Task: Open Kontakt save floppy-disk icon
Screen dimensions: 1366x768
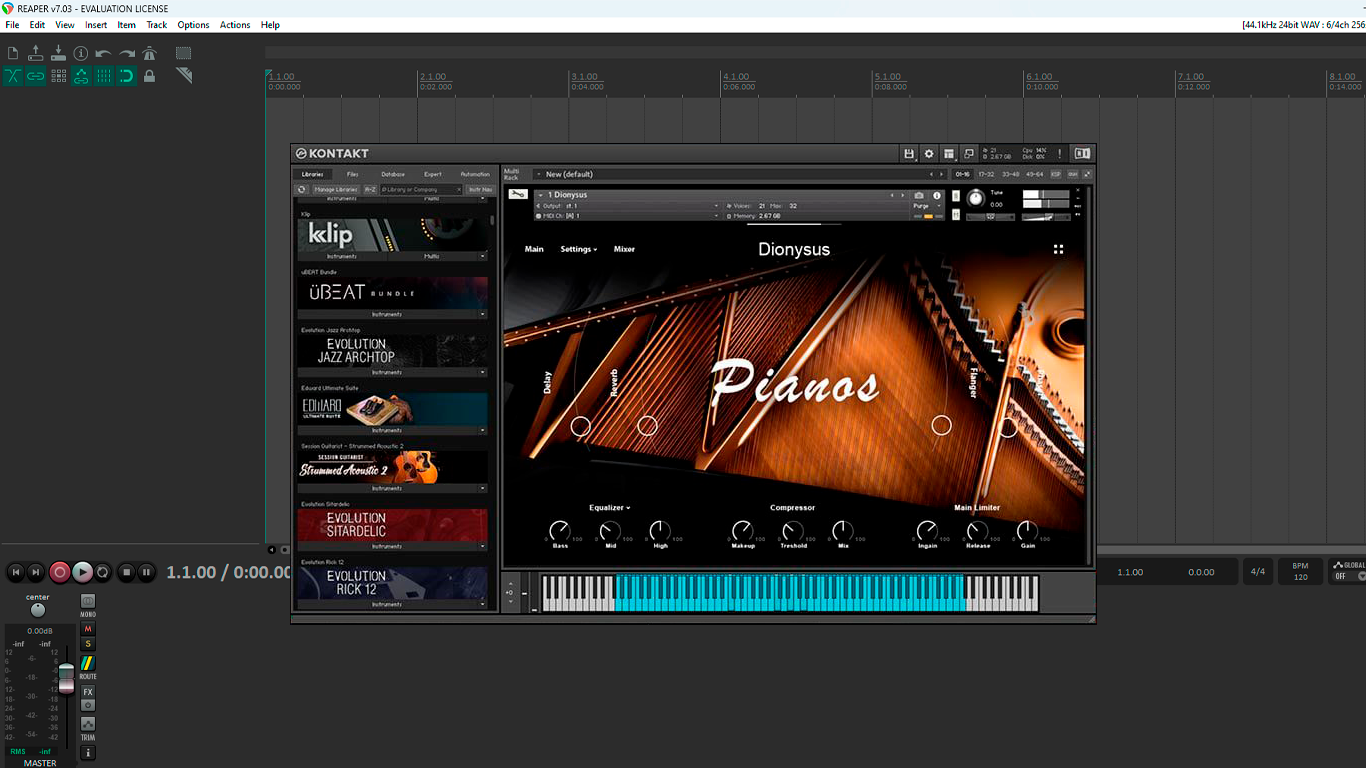Action: tap(908, 154)
